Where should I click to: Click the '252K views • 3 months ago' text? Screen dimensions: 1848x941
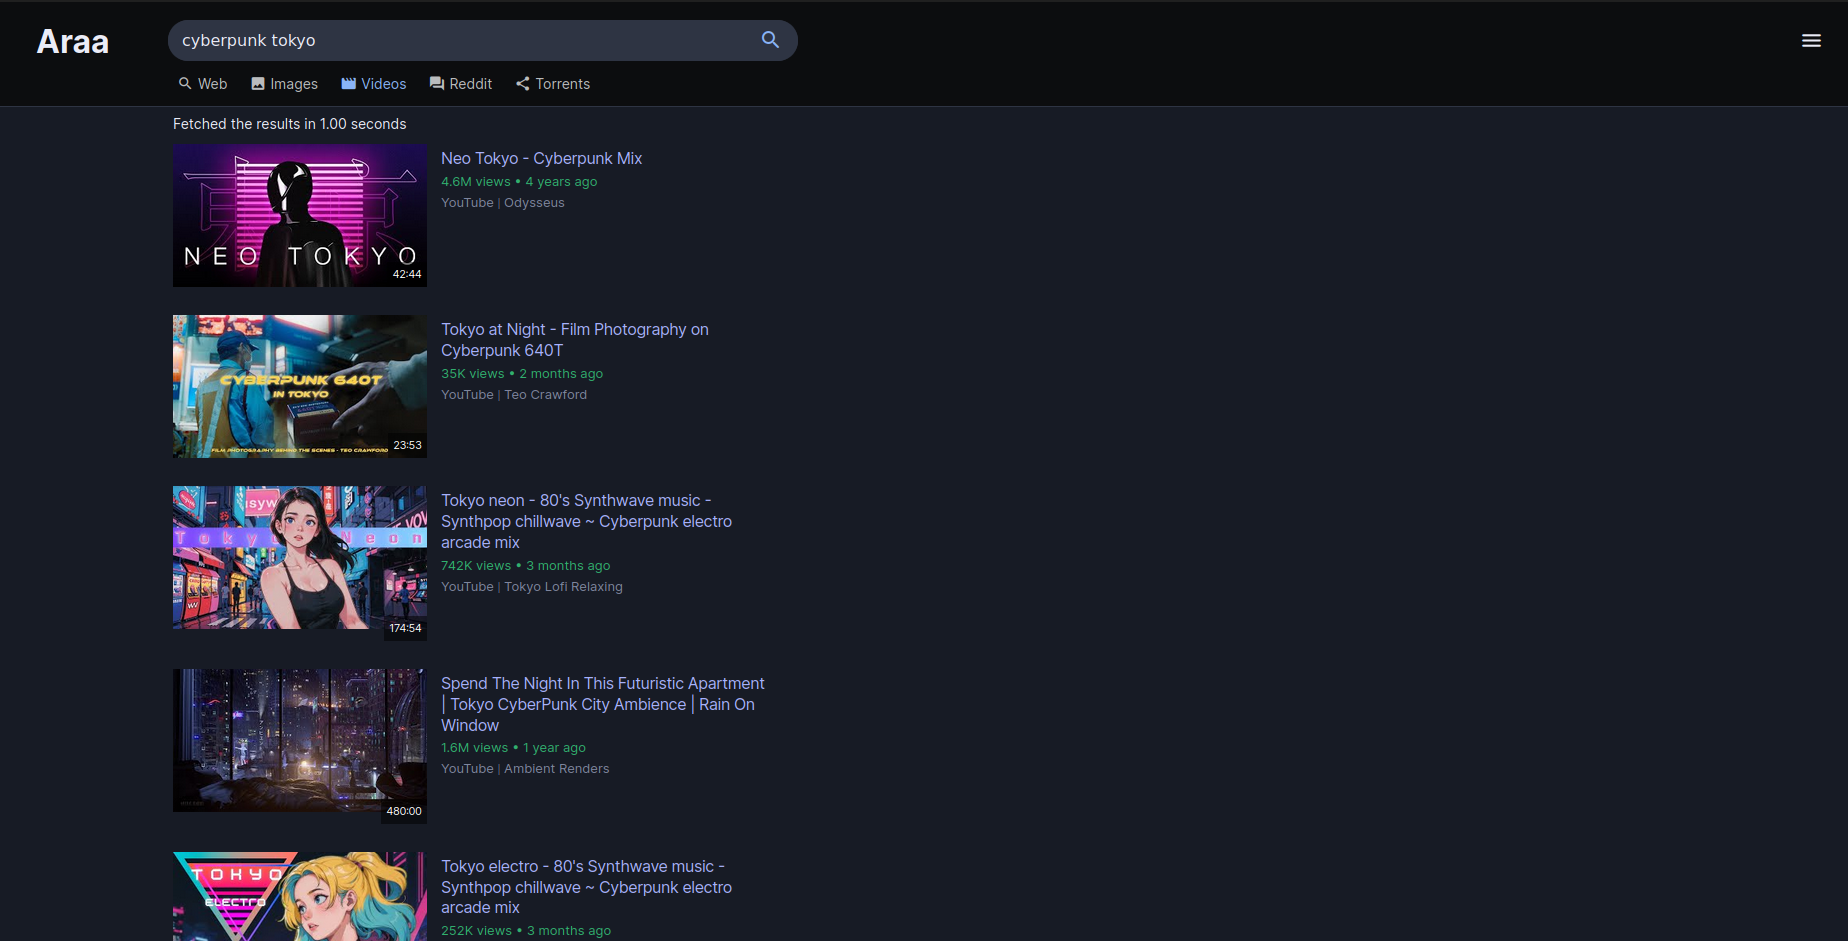[x=526, y=931]
